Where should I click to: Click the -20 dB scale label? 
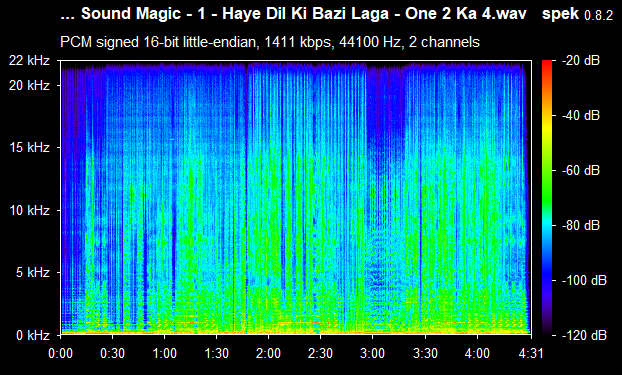pyautogui.click(x=581, y=61)
